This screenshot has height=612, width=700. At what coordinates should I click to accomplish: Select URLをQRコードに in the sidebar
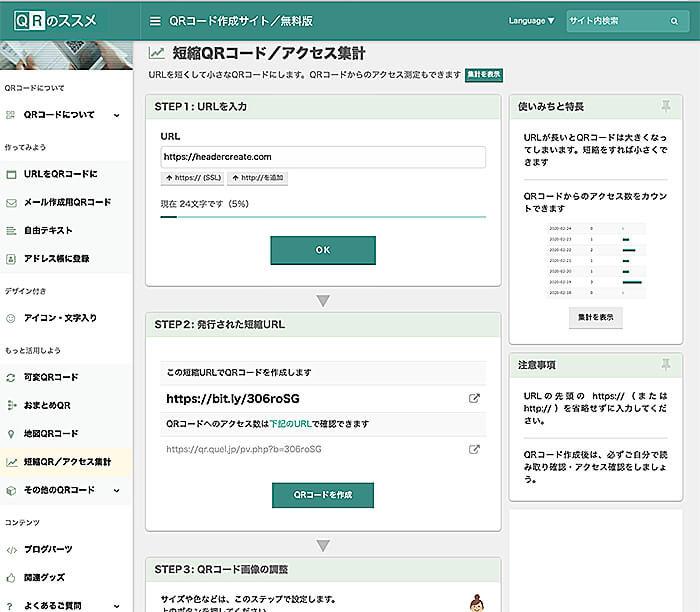[x=66, y=174]
